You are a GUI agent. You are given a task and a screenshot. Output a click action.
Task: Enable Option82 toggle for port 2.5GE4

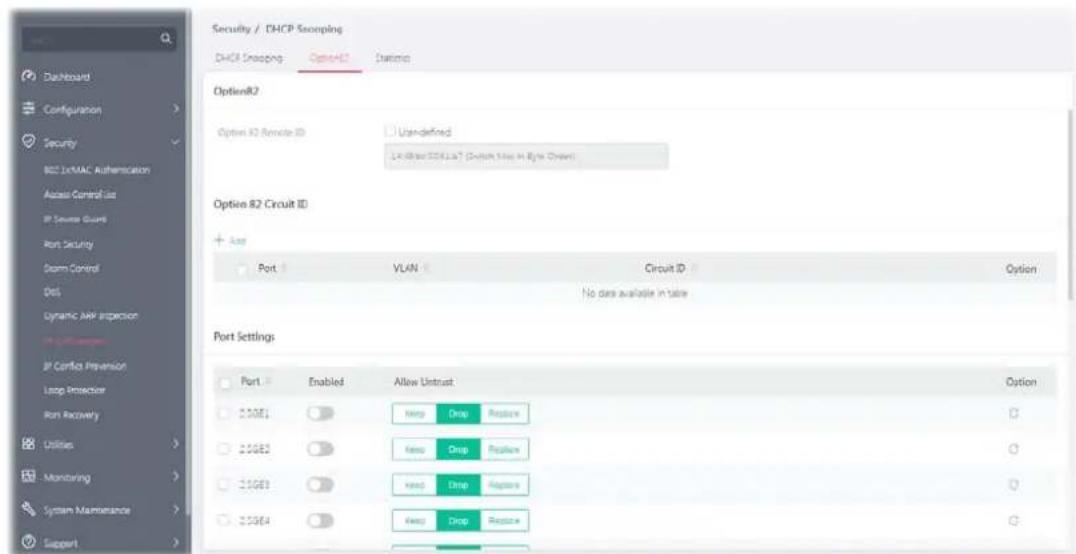click(320, 520)
